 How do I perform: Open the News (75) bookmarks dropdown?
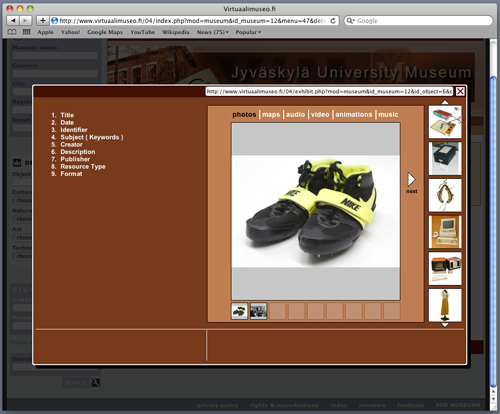click(213, 32)
